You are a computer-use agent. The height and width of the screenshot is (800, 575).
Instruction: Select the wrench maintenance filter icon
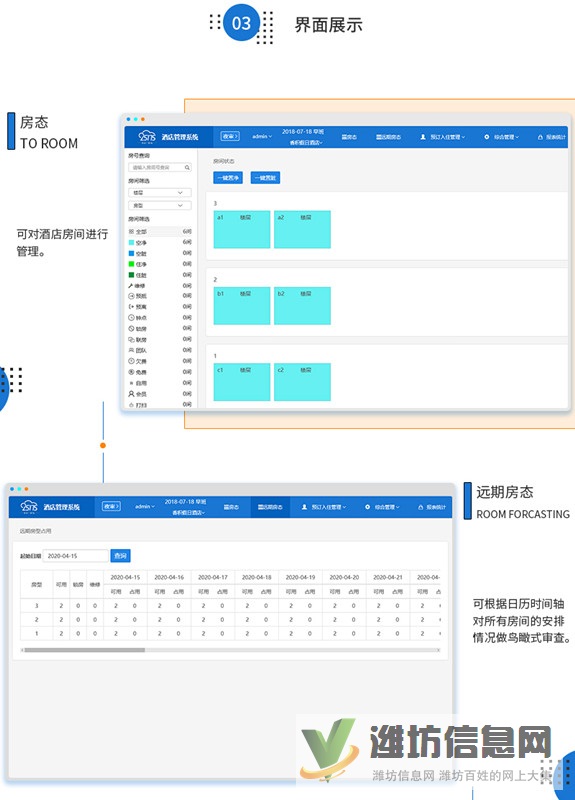(x=131, y=286)
